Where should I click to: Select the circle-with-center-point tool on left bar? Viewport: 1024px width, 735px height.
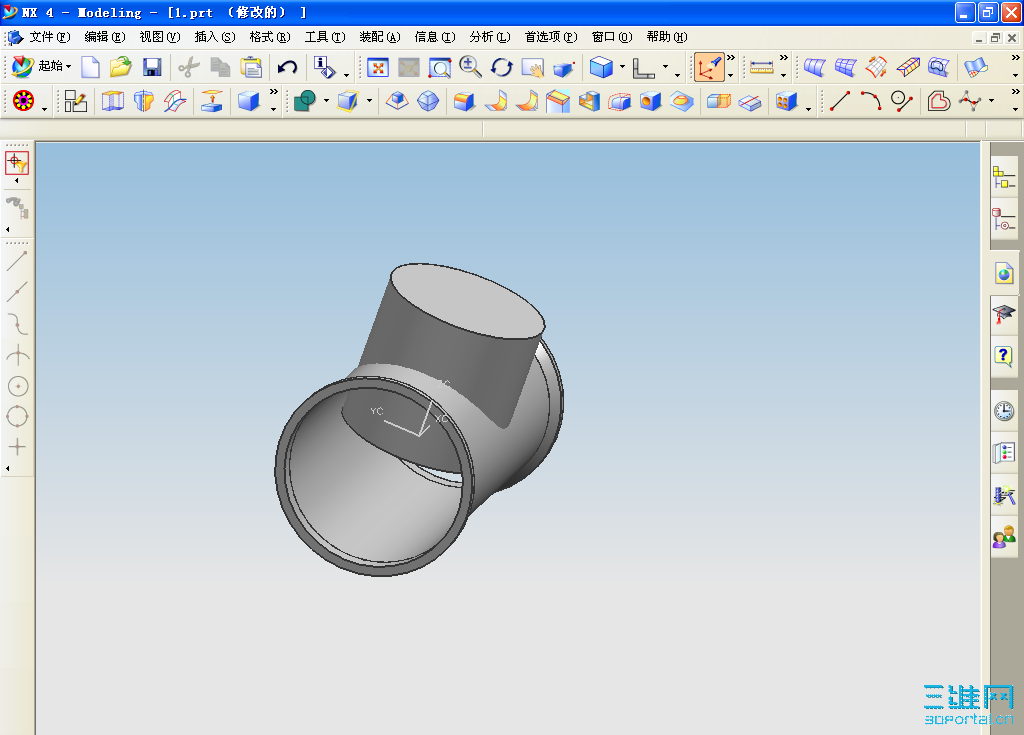(x=18, y=387)
